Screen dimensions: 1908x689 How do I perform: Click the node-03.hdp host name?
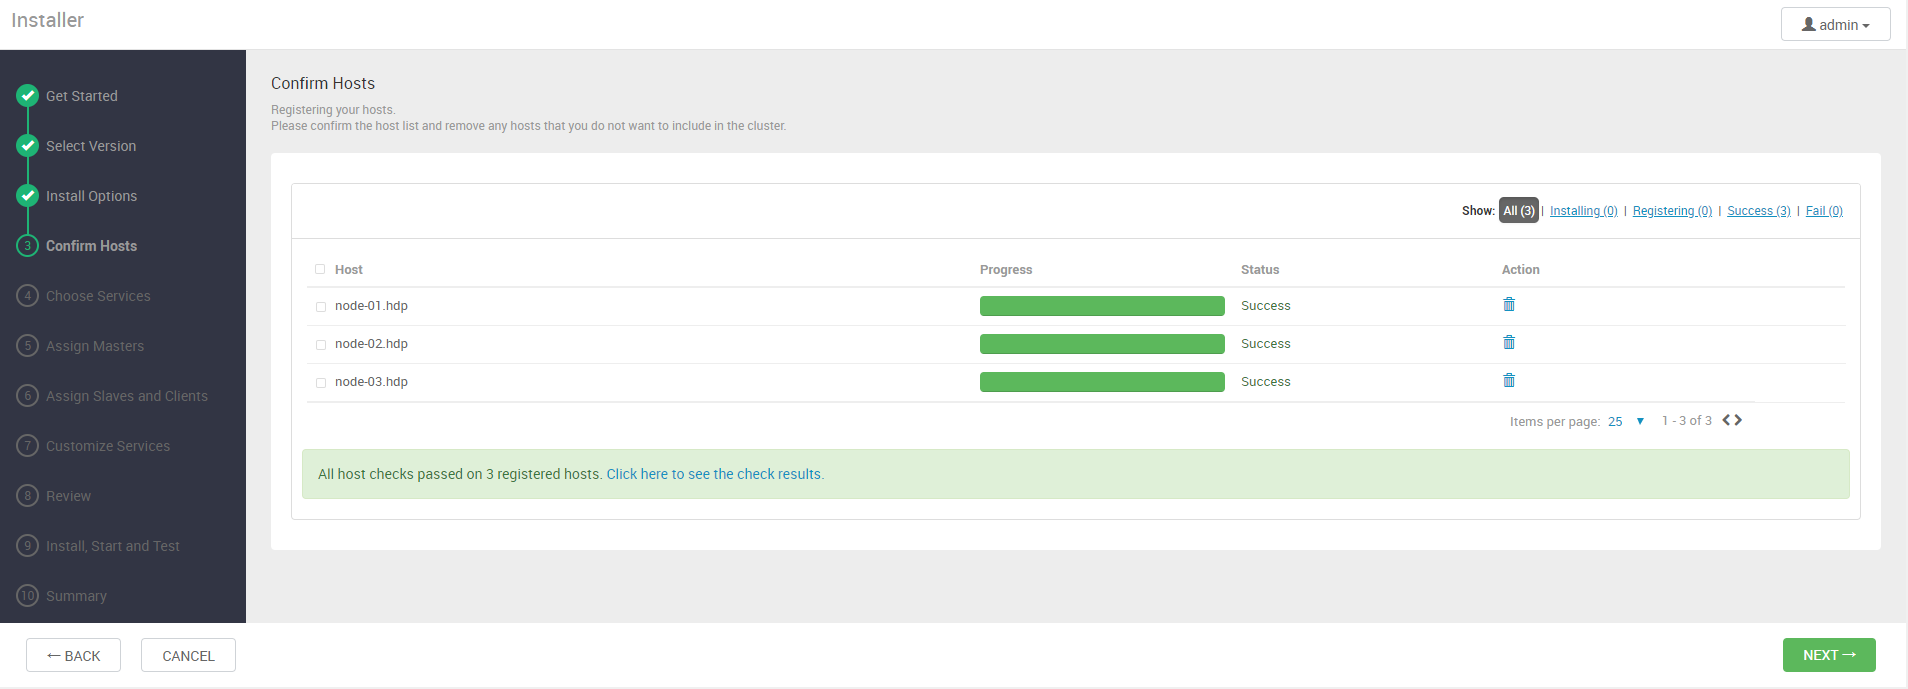[x=371, y=382]
